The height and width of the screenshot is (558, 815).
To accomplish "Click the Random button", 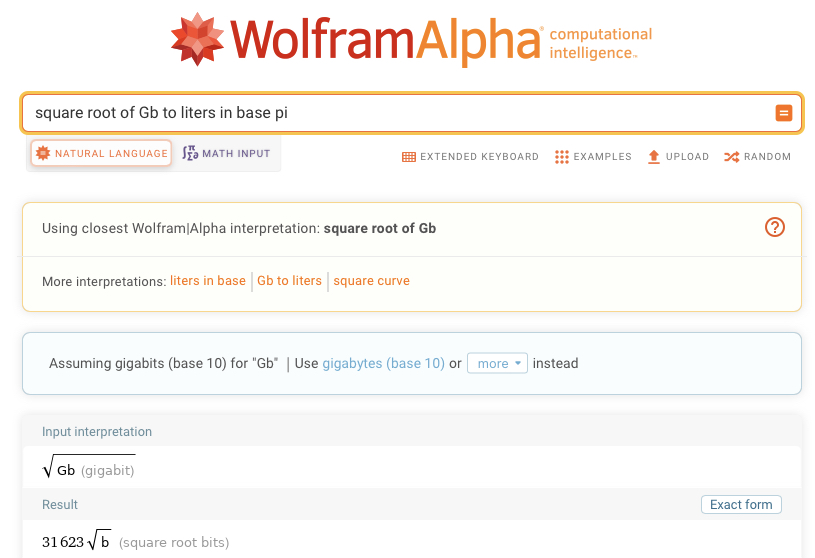I will 757,156.
